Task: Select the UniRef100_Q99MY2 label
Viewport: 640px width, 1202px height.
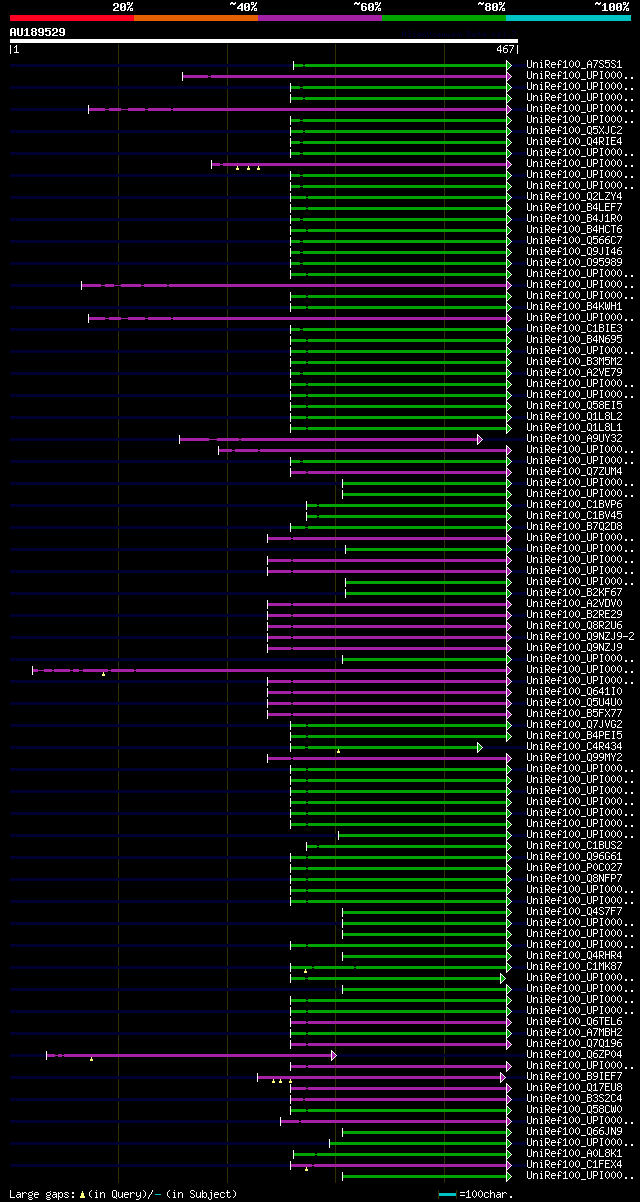Action: 574,757
